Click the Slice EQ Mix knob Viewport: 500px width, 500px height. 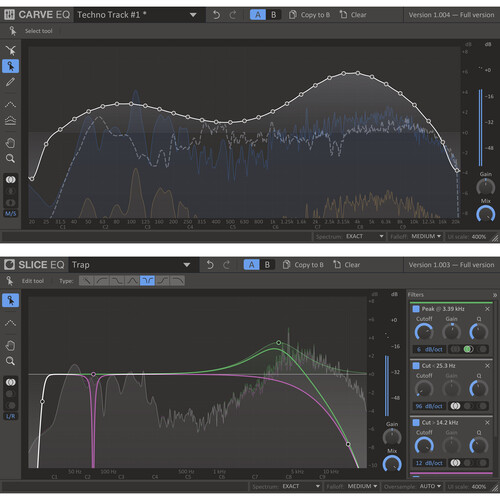click(392, 464)
